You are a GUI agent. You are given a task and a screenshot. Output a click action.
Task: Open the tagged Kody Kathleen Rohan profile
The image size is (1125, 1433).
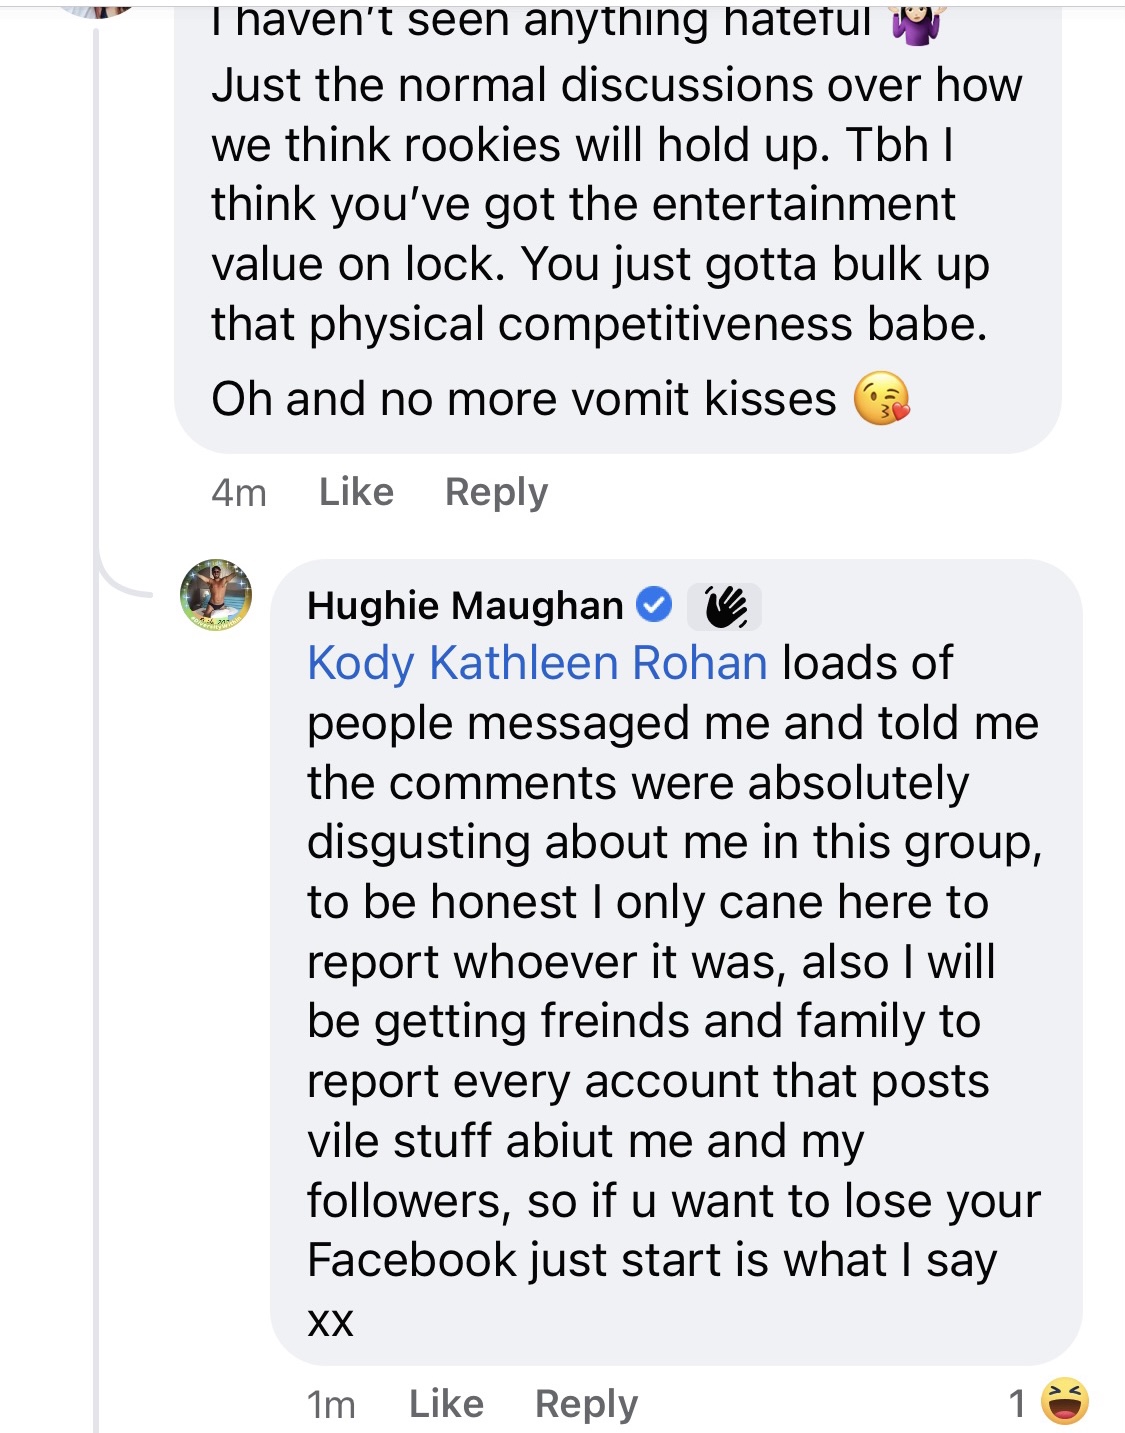537,663
